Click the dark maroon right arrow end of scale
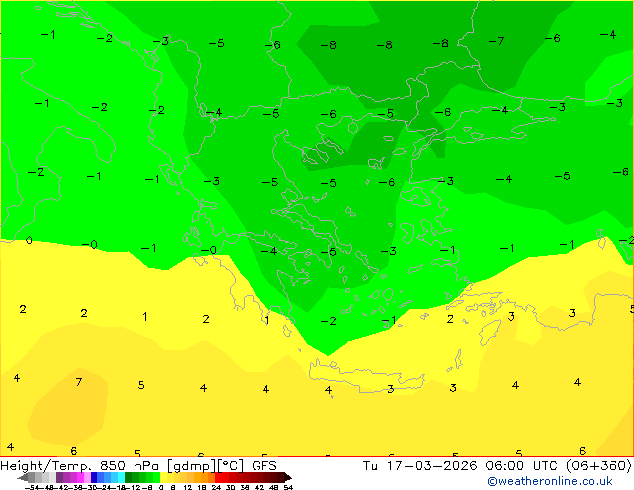The image size is (634, 490). (288, 477)
